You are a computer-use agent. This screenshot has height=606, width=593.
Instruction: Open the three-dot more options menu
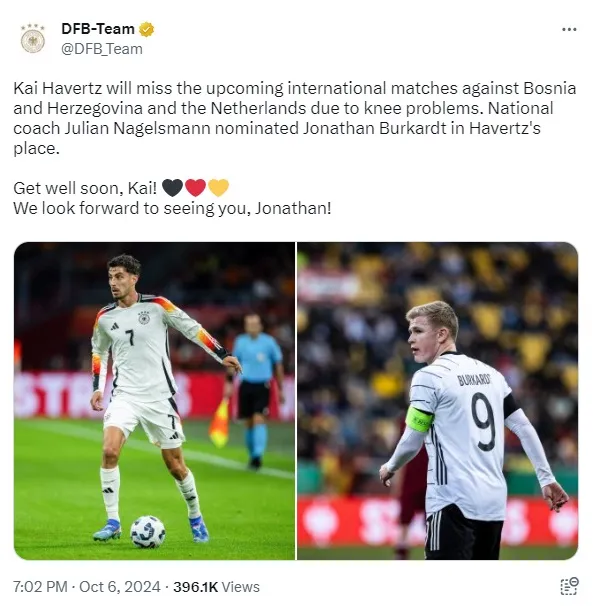569,29
